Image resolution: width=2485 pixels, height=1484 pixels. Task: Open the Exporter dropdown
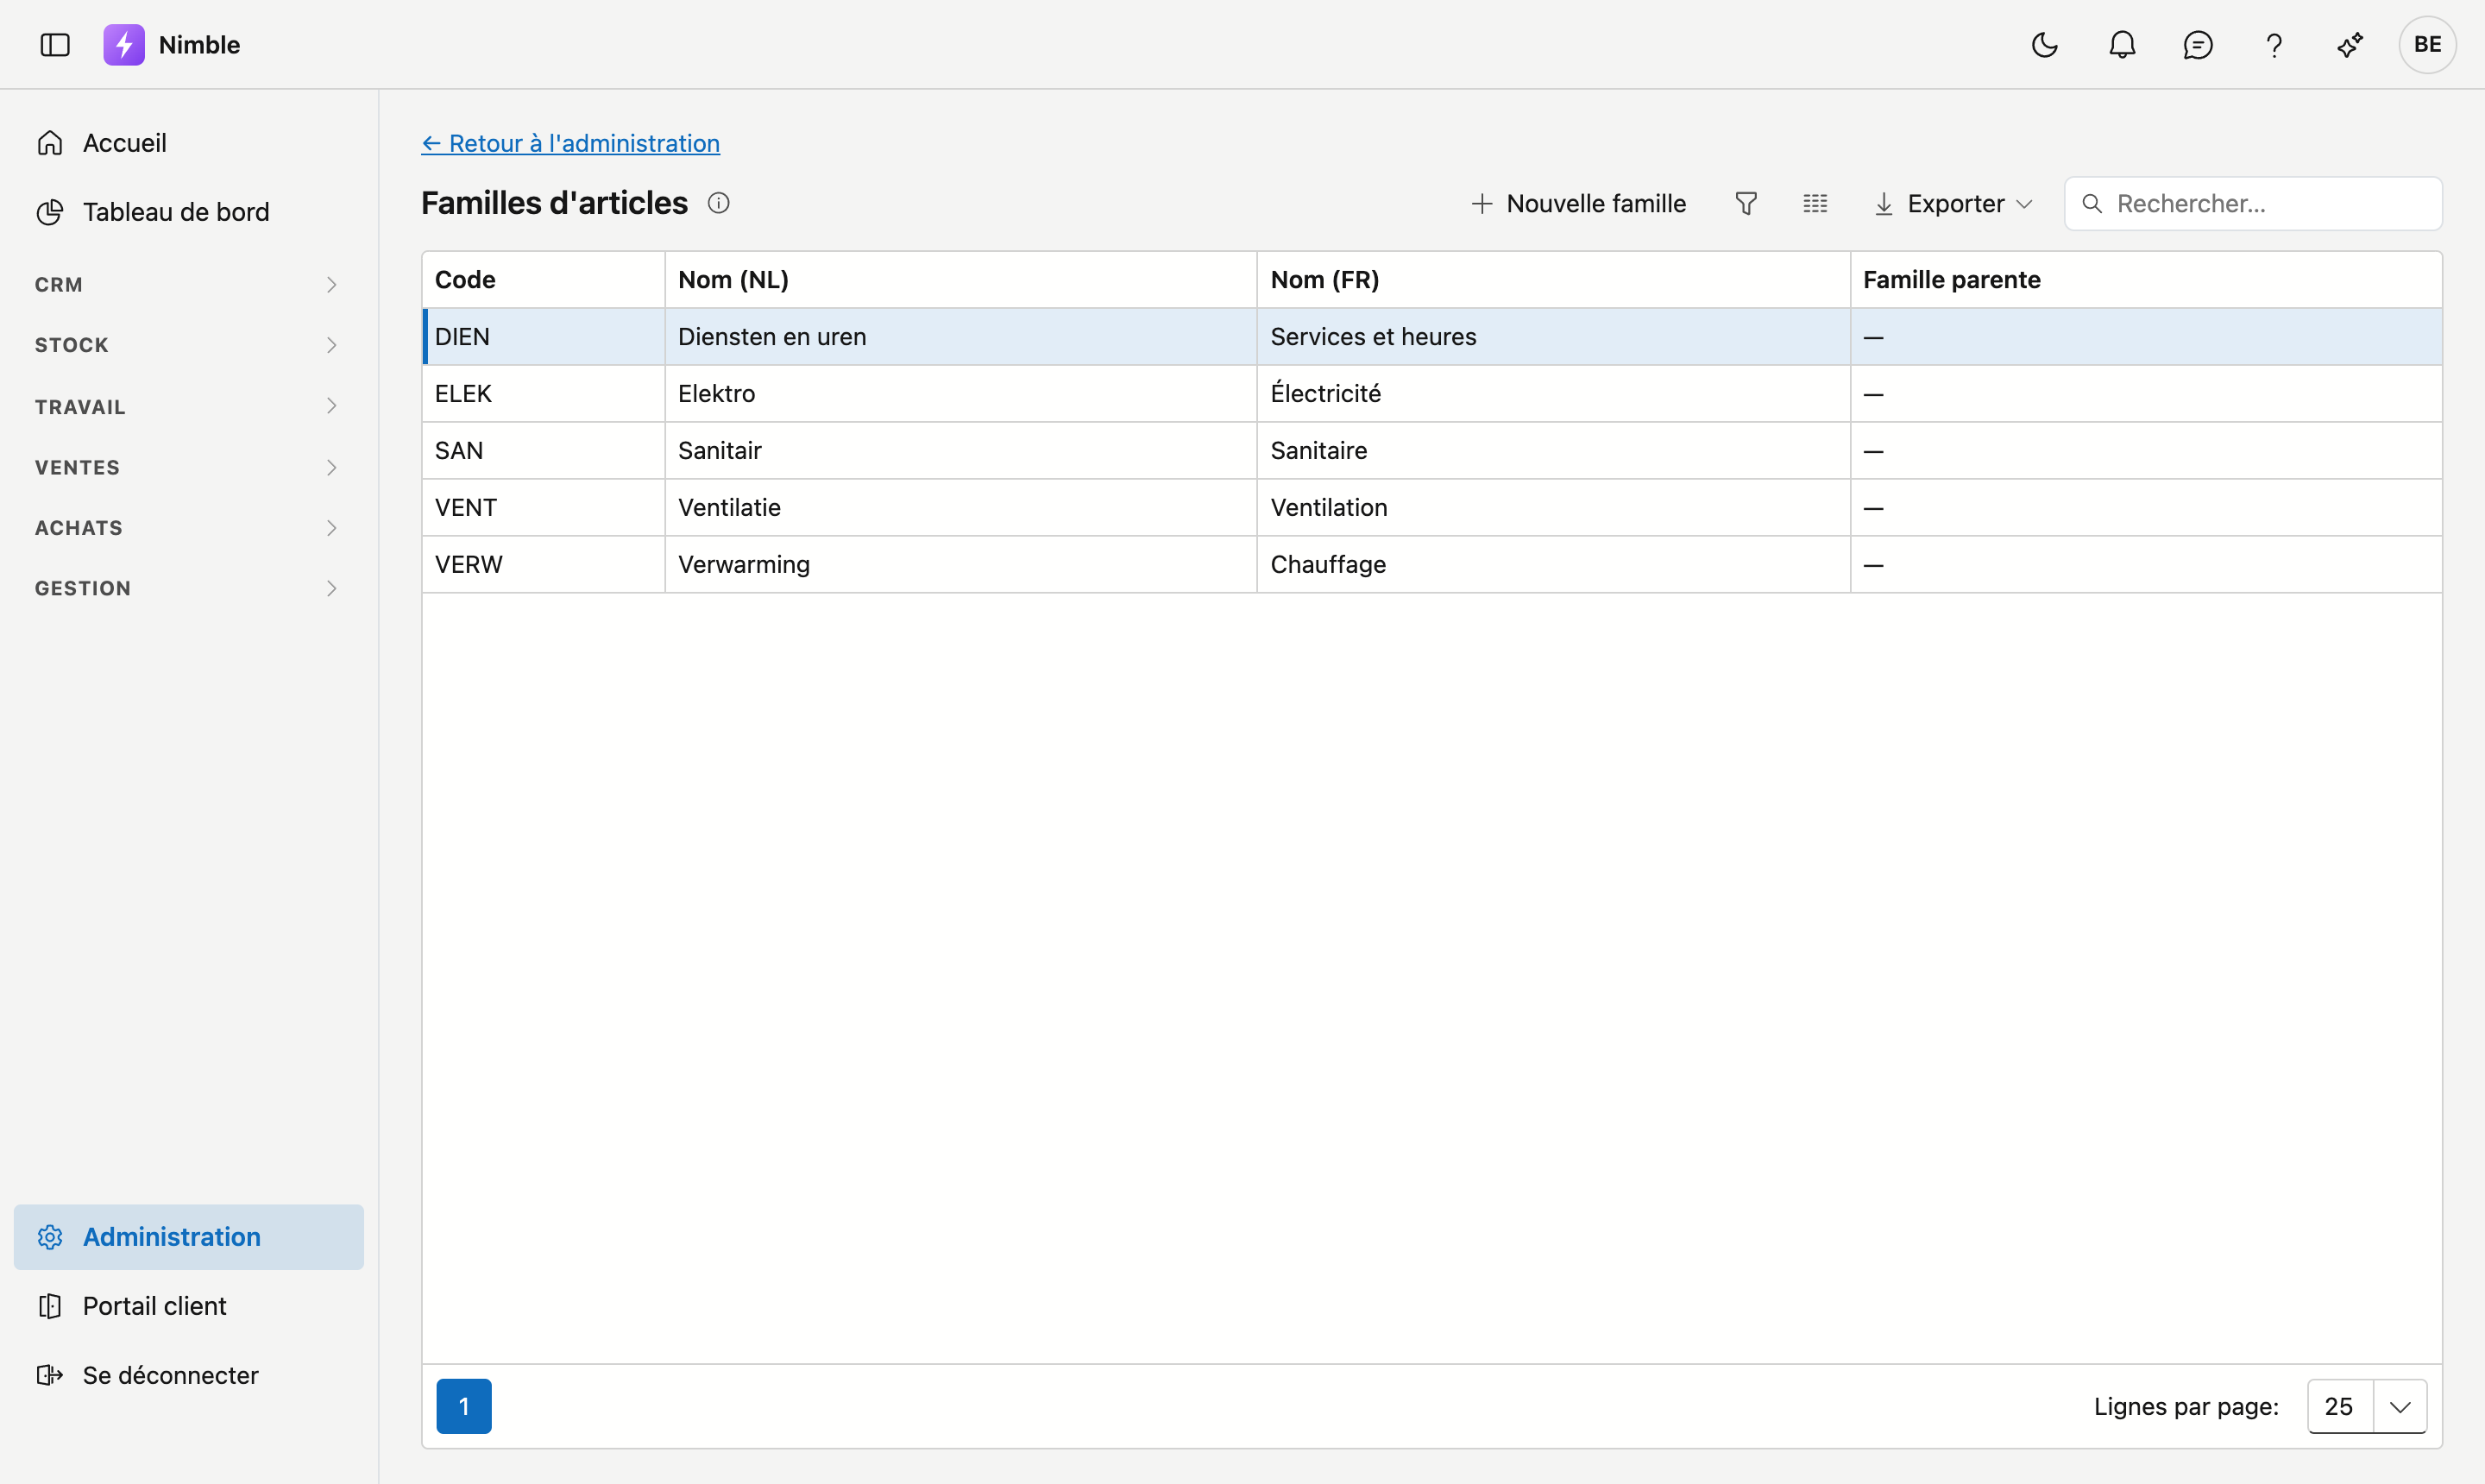click(x=1953, y=204)
